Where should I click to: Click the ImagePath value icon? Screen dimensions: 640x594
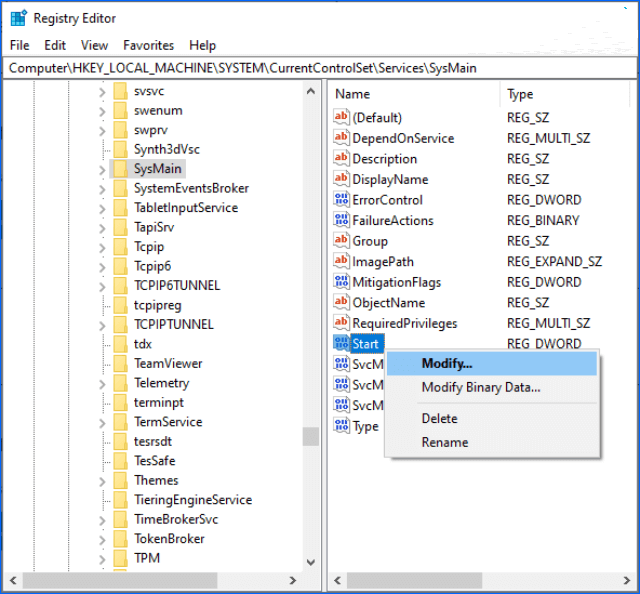[341, 261]
